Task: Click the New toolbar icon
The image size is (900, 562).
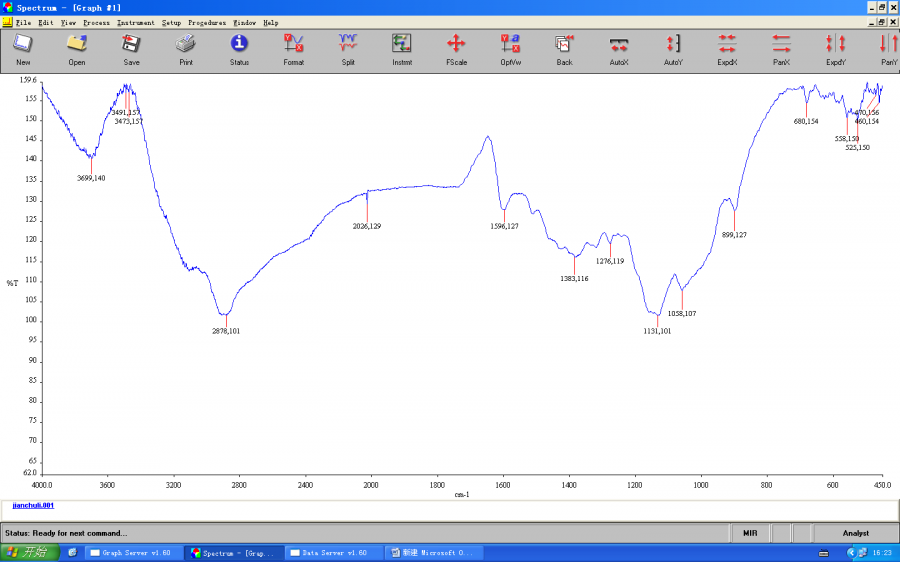Action: (23, 50)
